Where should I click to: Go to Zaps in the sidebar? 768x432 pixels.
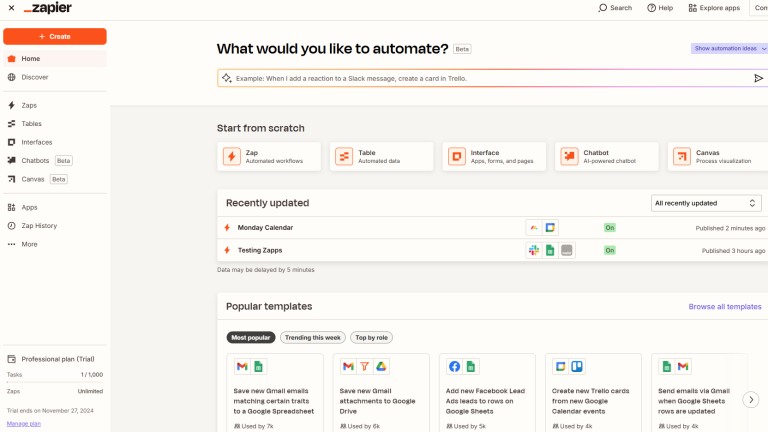coord(55,105)
